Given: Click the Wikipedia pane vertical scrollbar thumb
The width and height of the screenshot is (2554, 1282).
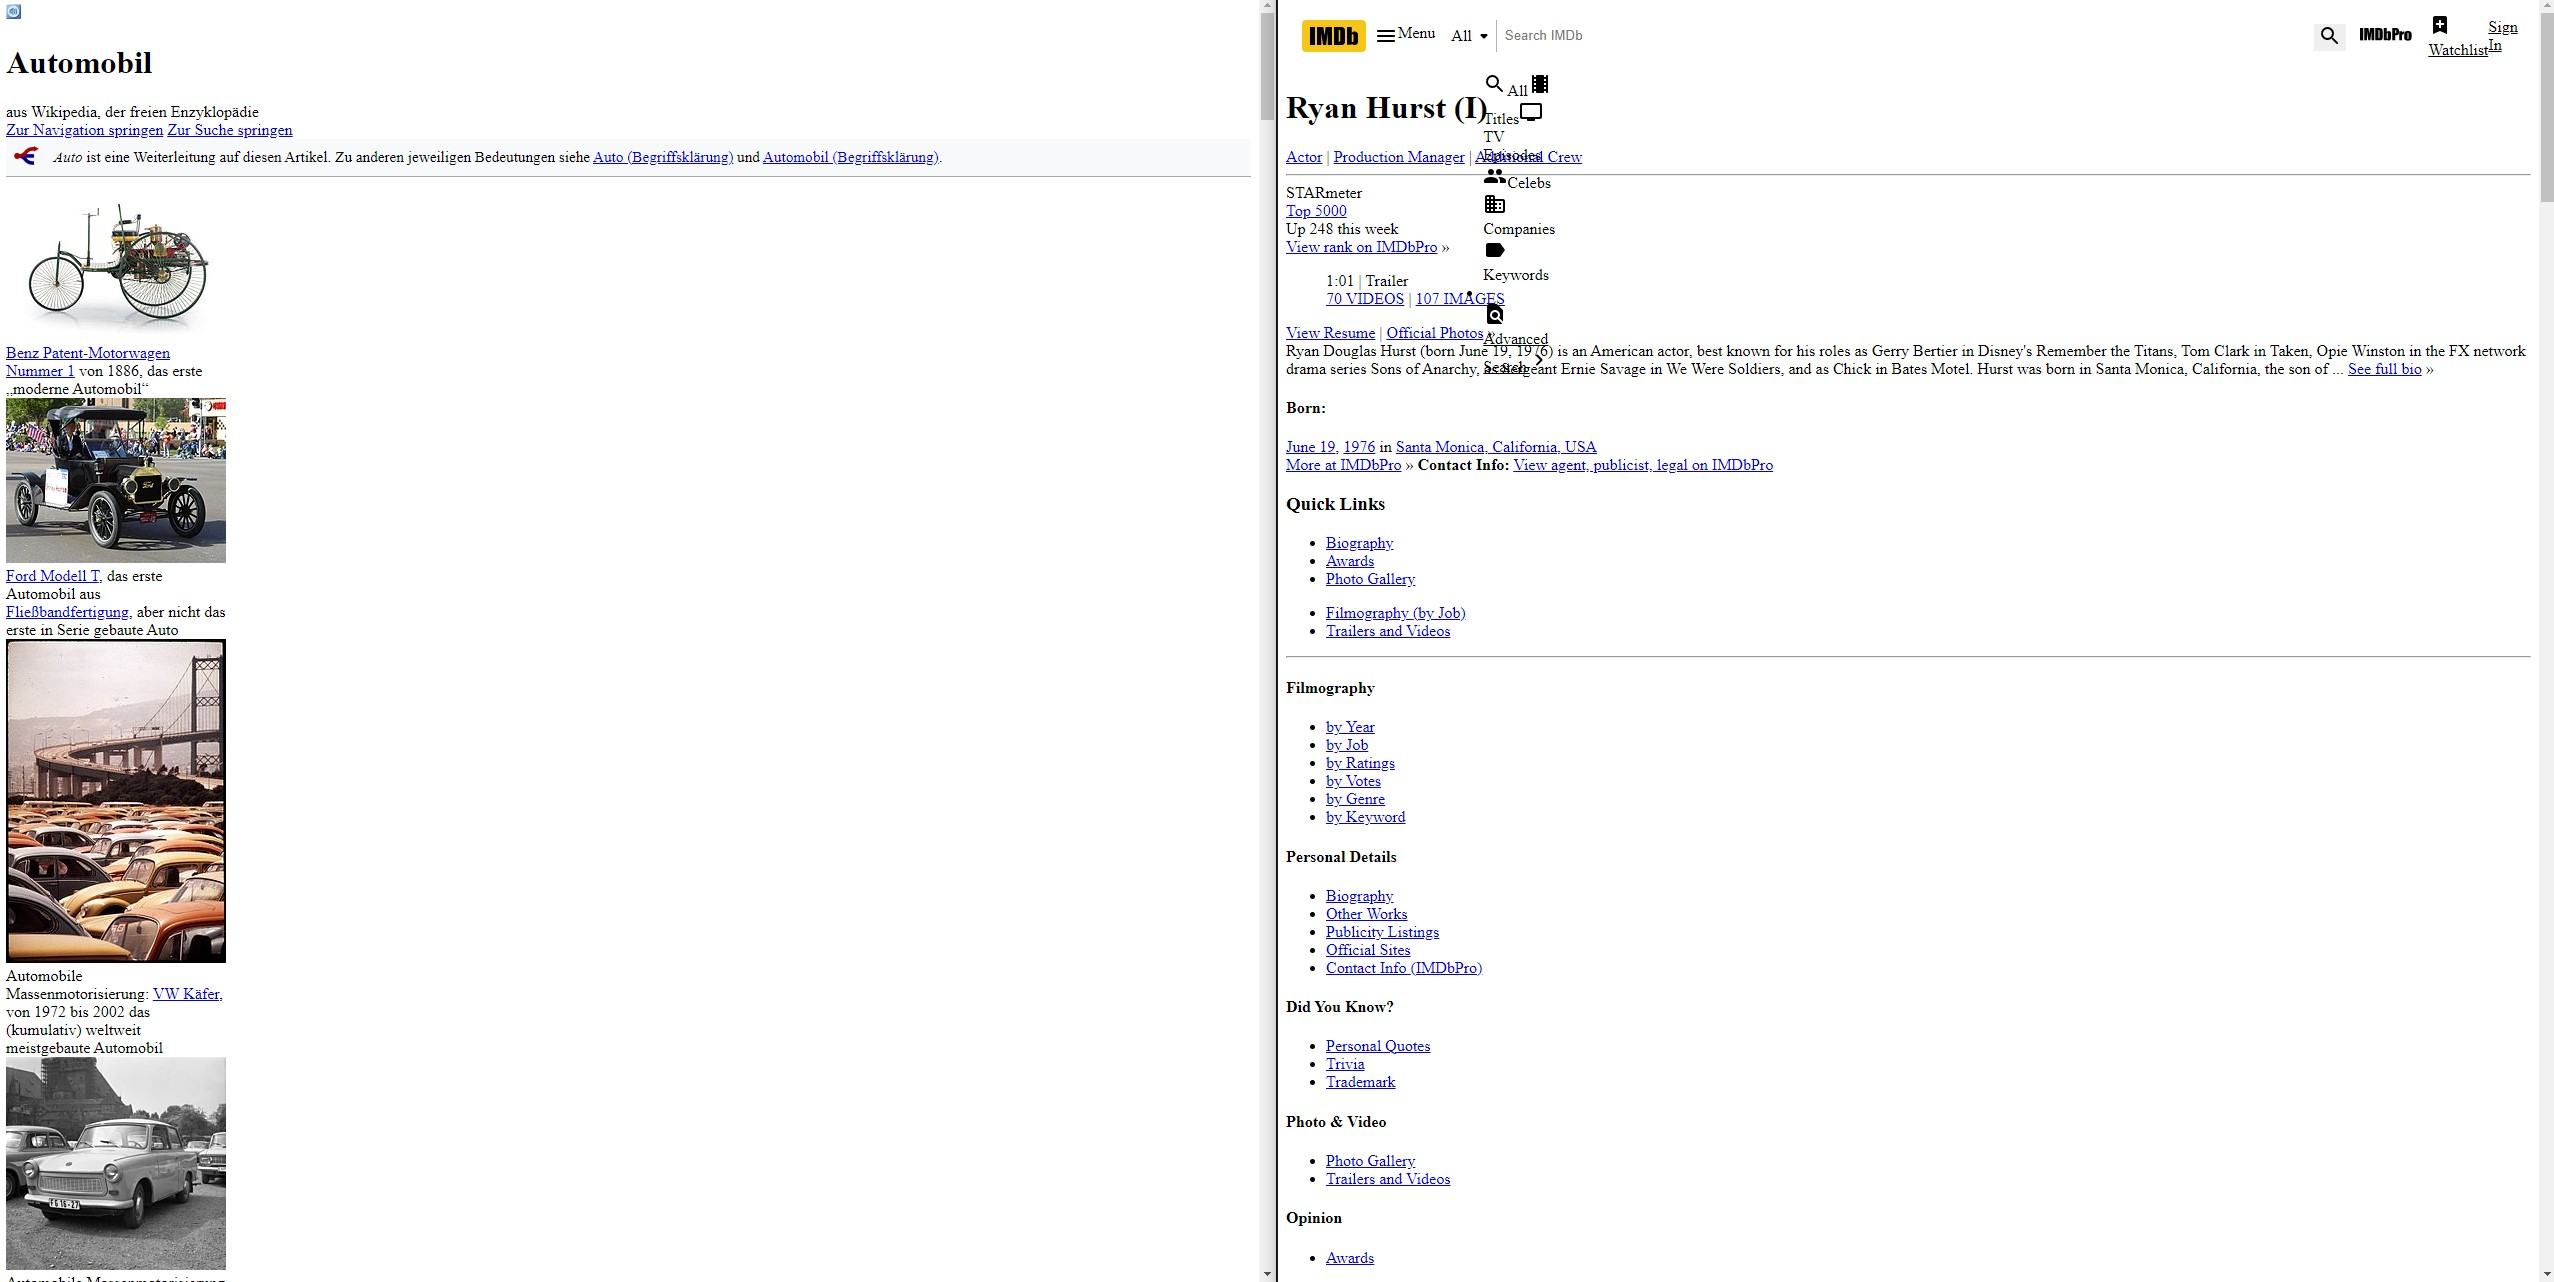Looking at the screenshot, I should 1268,66.
